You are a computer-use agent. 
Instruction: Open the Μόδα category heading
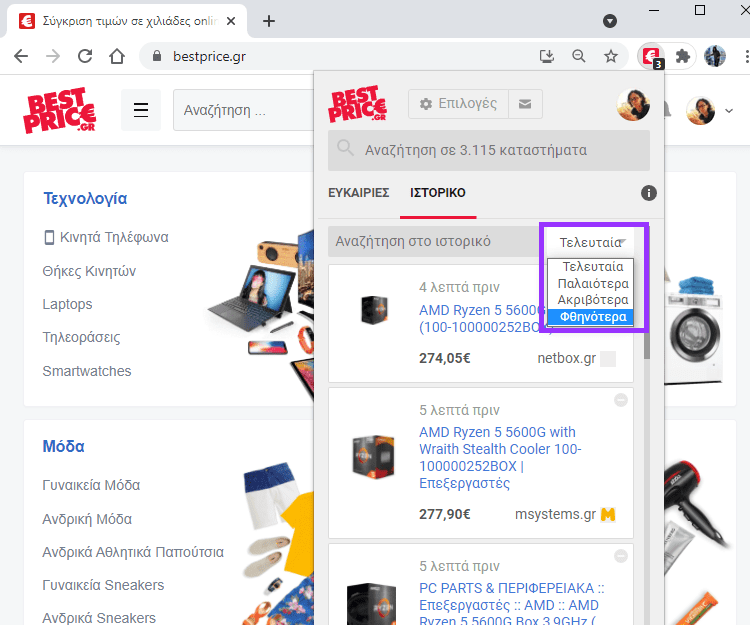pyautogui.click(x=64, y=446)
